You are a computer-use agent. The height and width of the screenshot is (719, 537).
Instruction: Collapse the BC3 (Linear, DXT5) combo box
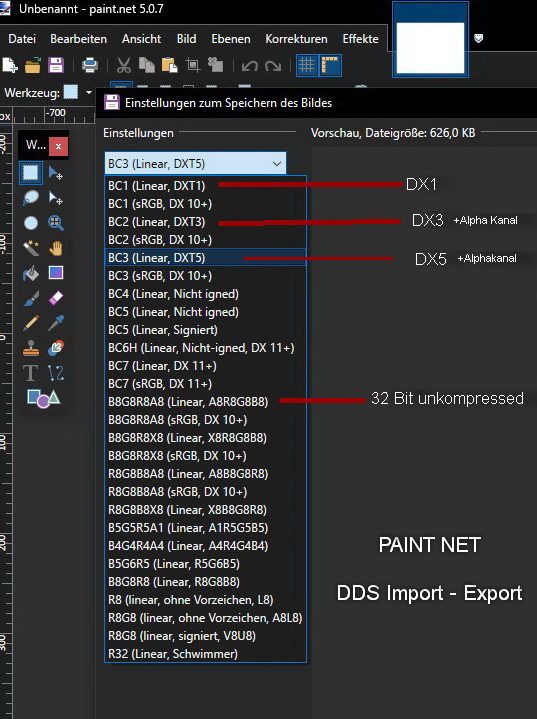pyautogui.click(x=195, y=164)
